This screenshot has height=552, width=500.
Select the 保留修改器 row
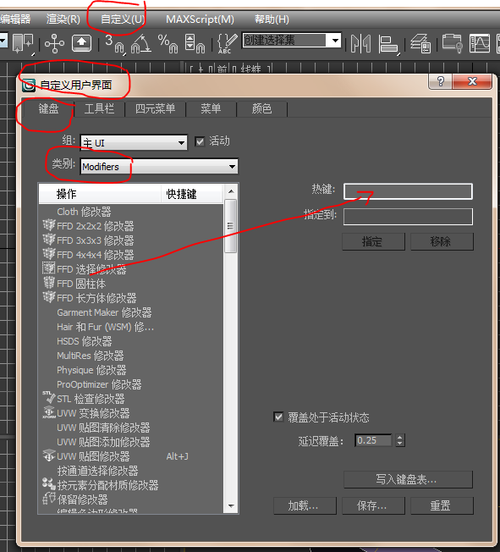(131, 499)
